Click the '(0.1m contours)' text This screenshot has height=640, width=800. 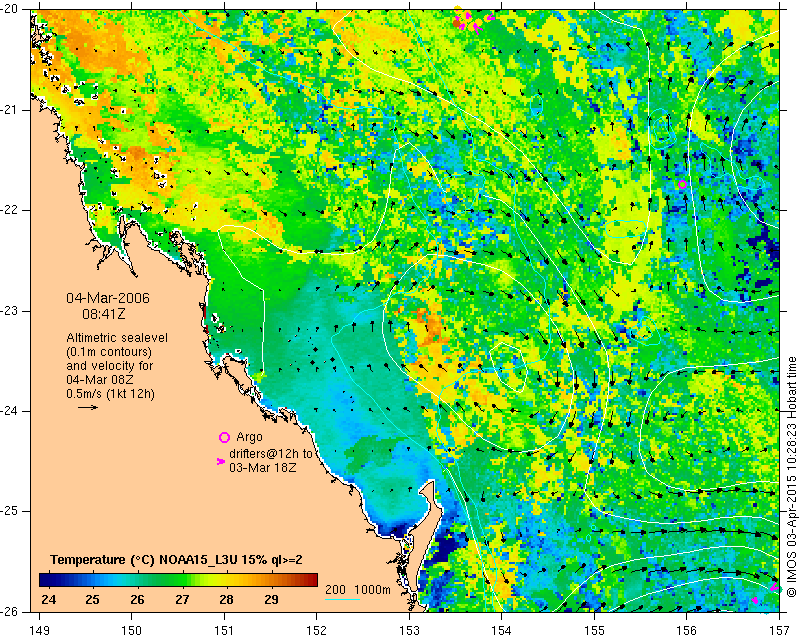pos(109,352)
